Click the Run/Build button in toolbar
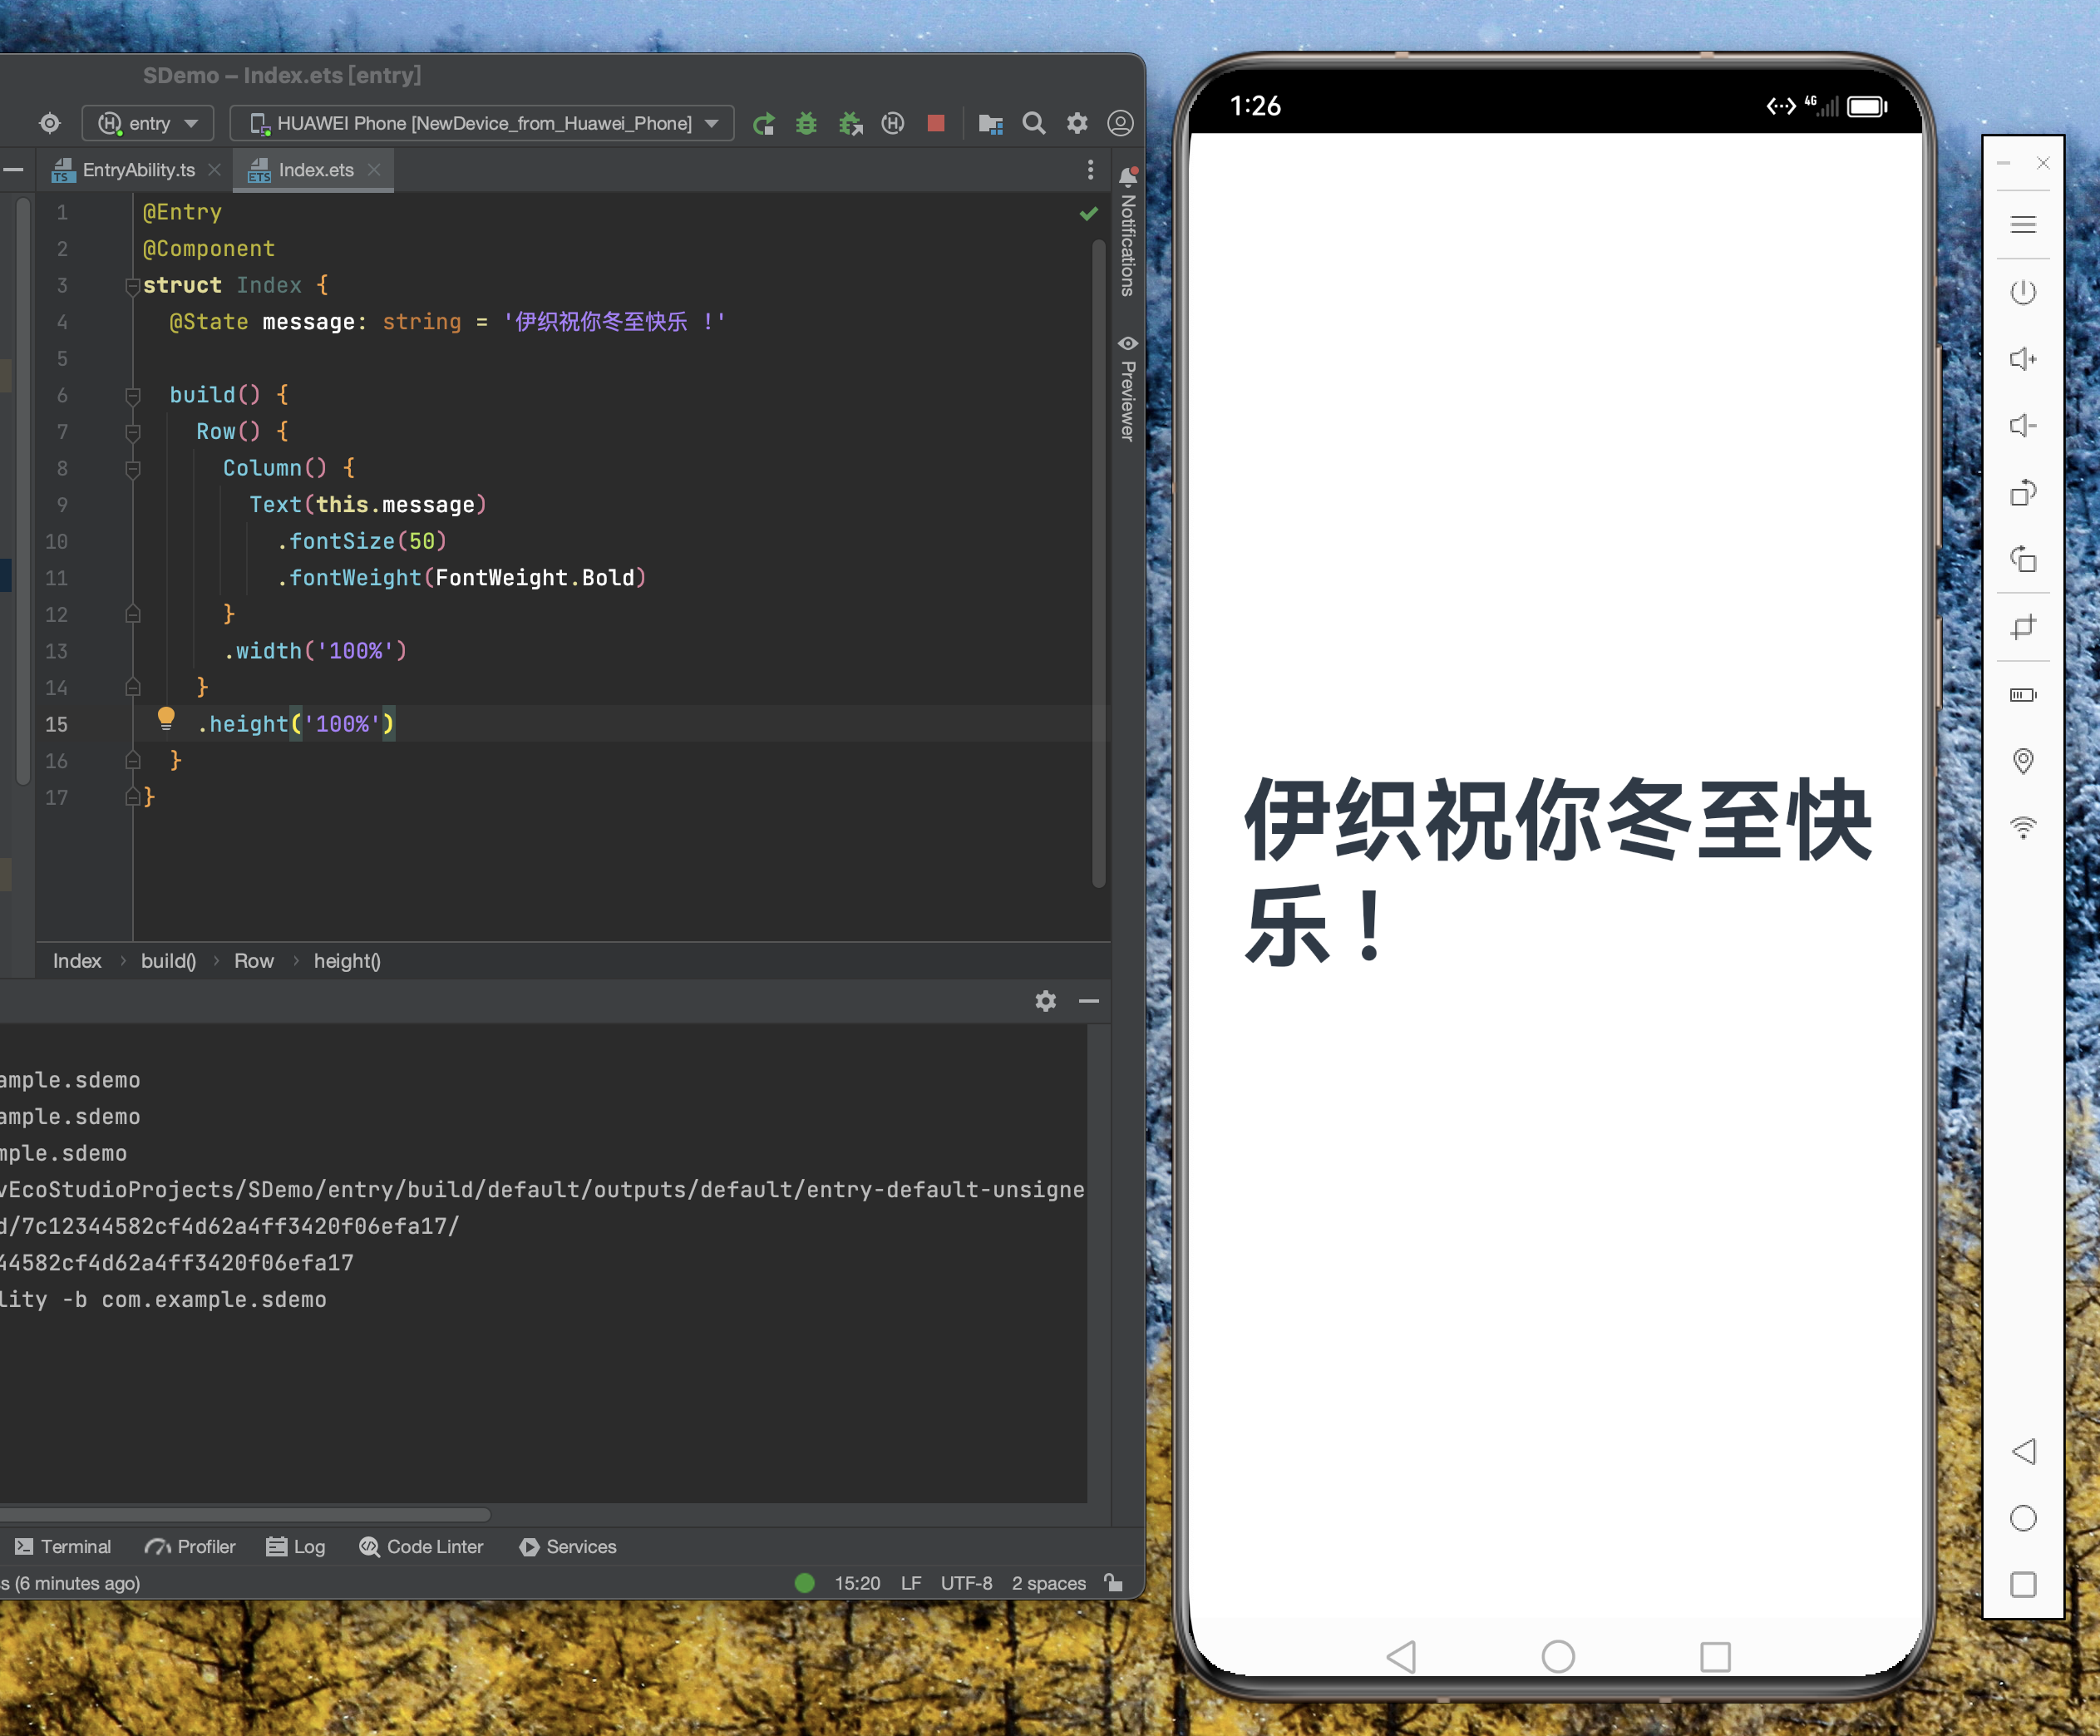This screenshot has width=2100, height=1736. (764, 121)
